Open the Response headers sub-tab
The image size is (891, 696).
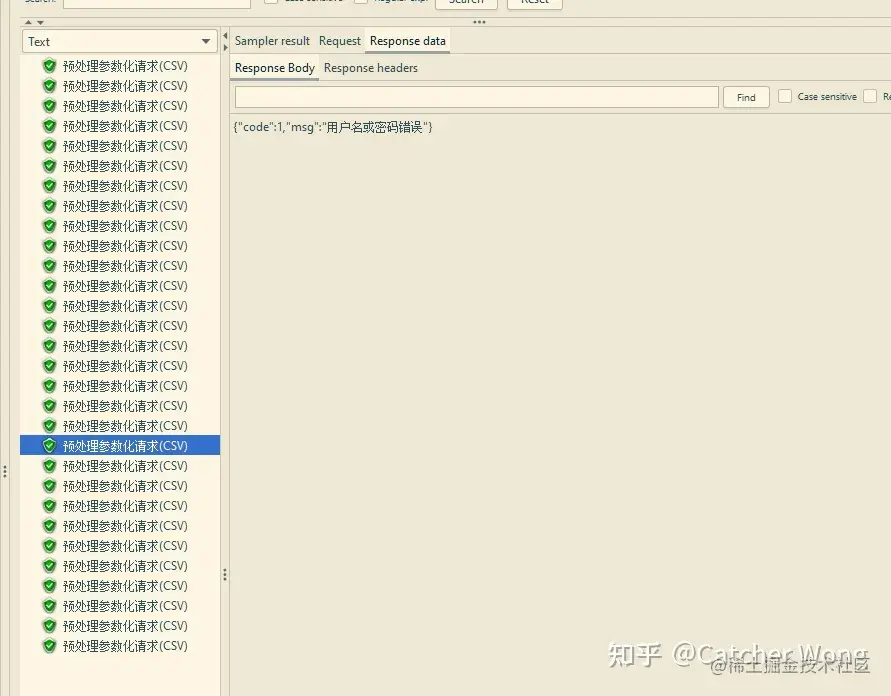point(370,68)
